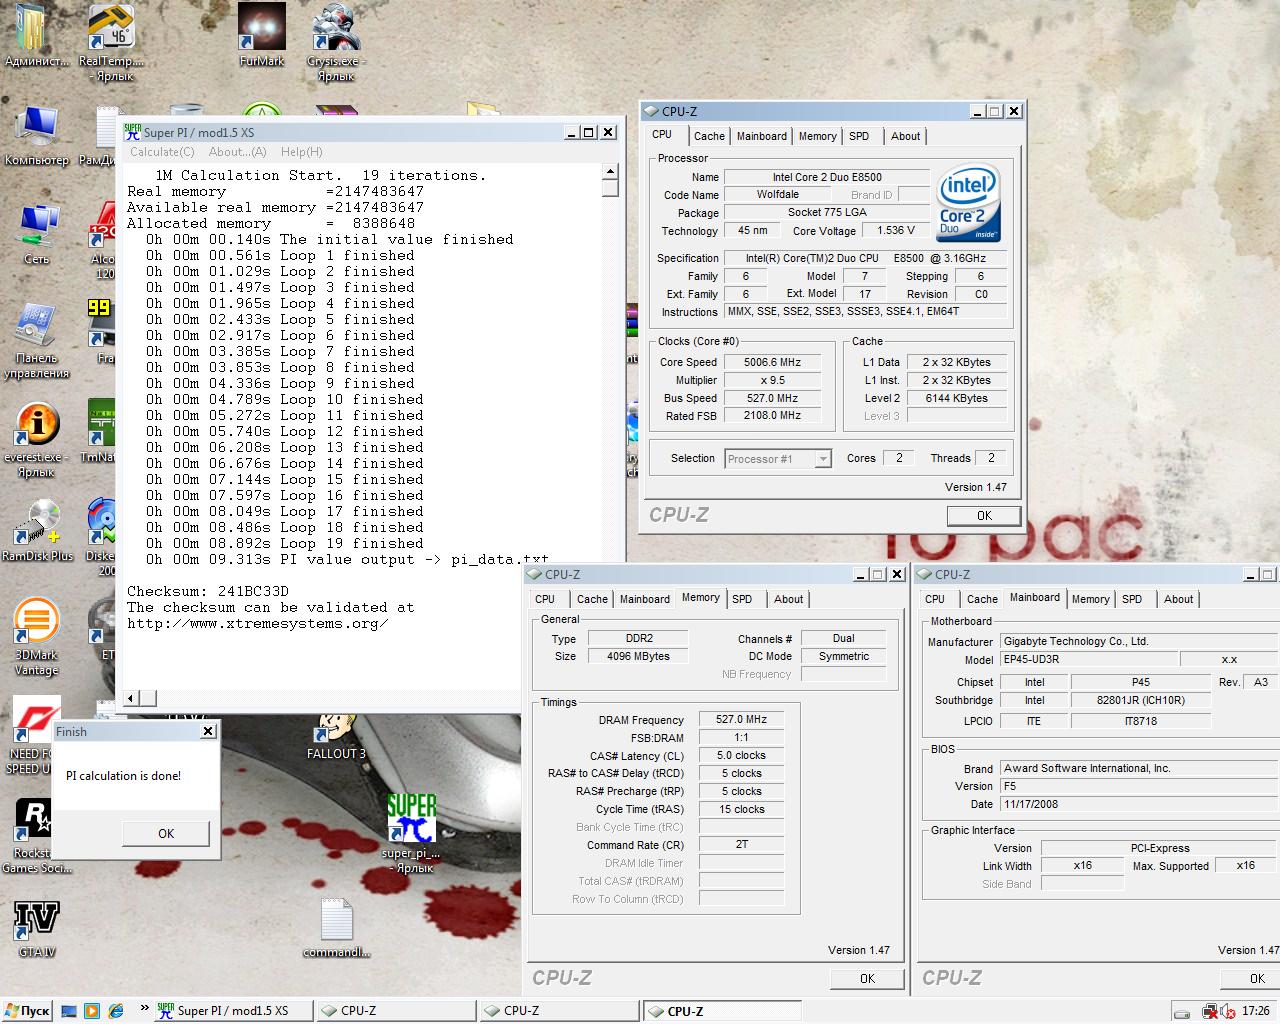
Task: Click the CAS# Latency value 5.0 clocks
Action: [x=741, y=755]
